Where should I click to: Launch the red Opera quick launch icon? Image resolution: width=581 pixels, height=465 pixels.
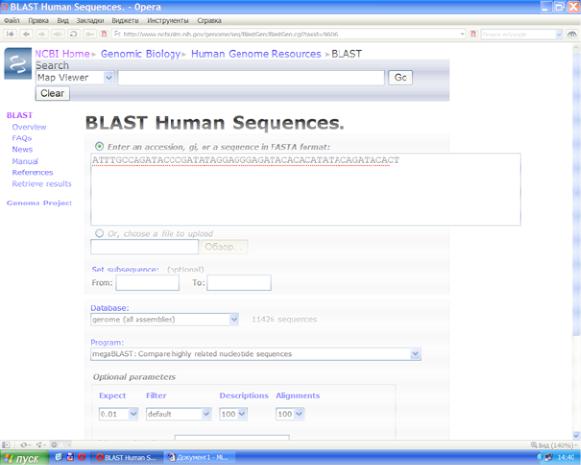[x=82, y=457]
